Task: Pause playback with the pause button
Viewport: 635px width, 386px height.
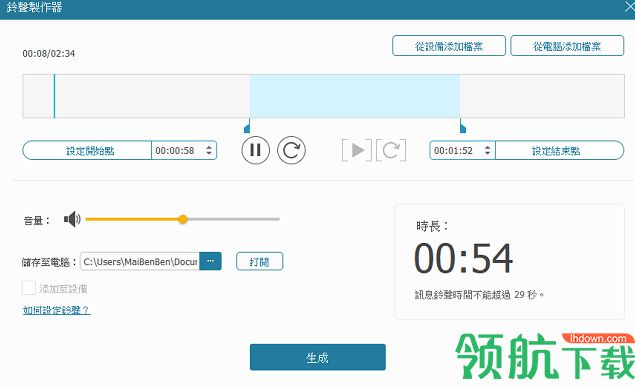Action: point(255,150)
